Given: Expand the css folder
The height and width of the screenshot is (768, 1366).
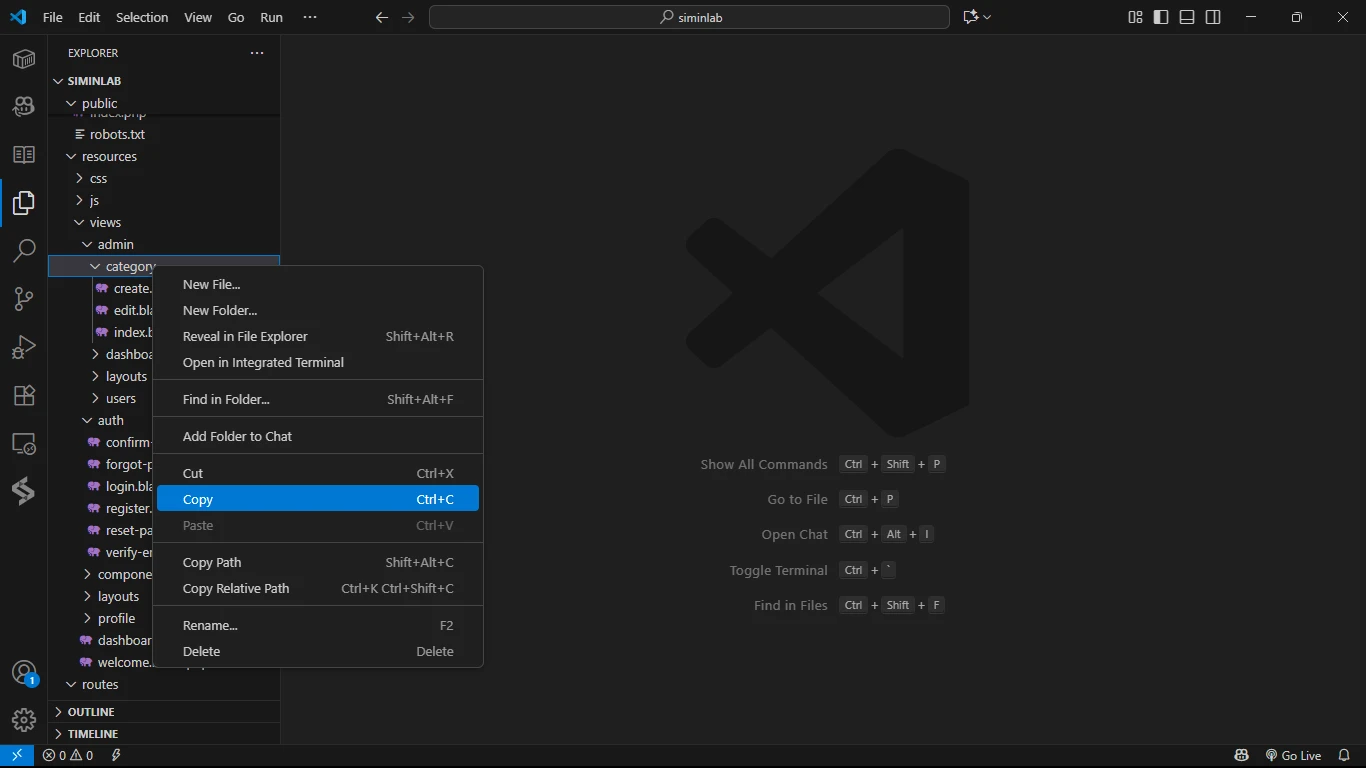Looking at the screenshot, I should coord(98,179).
